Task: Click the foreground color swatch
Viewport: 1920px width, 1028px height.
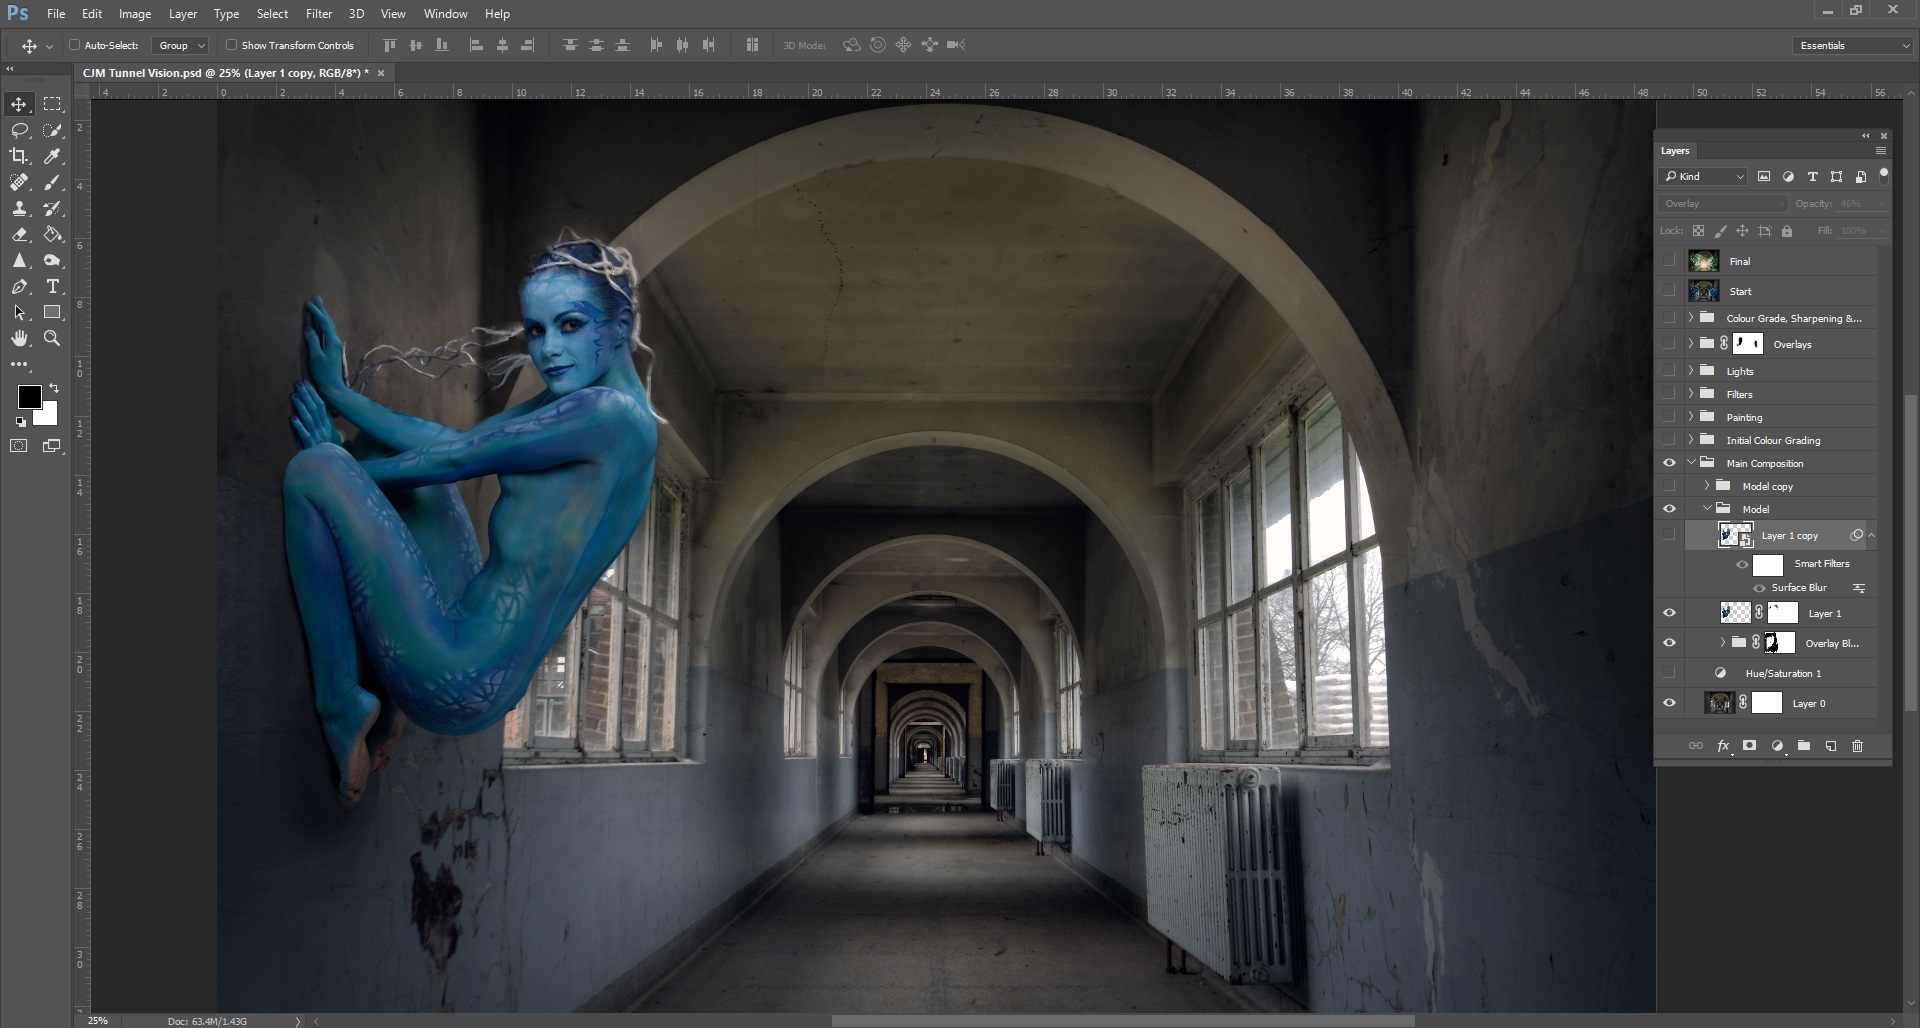Action: point(29,397)
